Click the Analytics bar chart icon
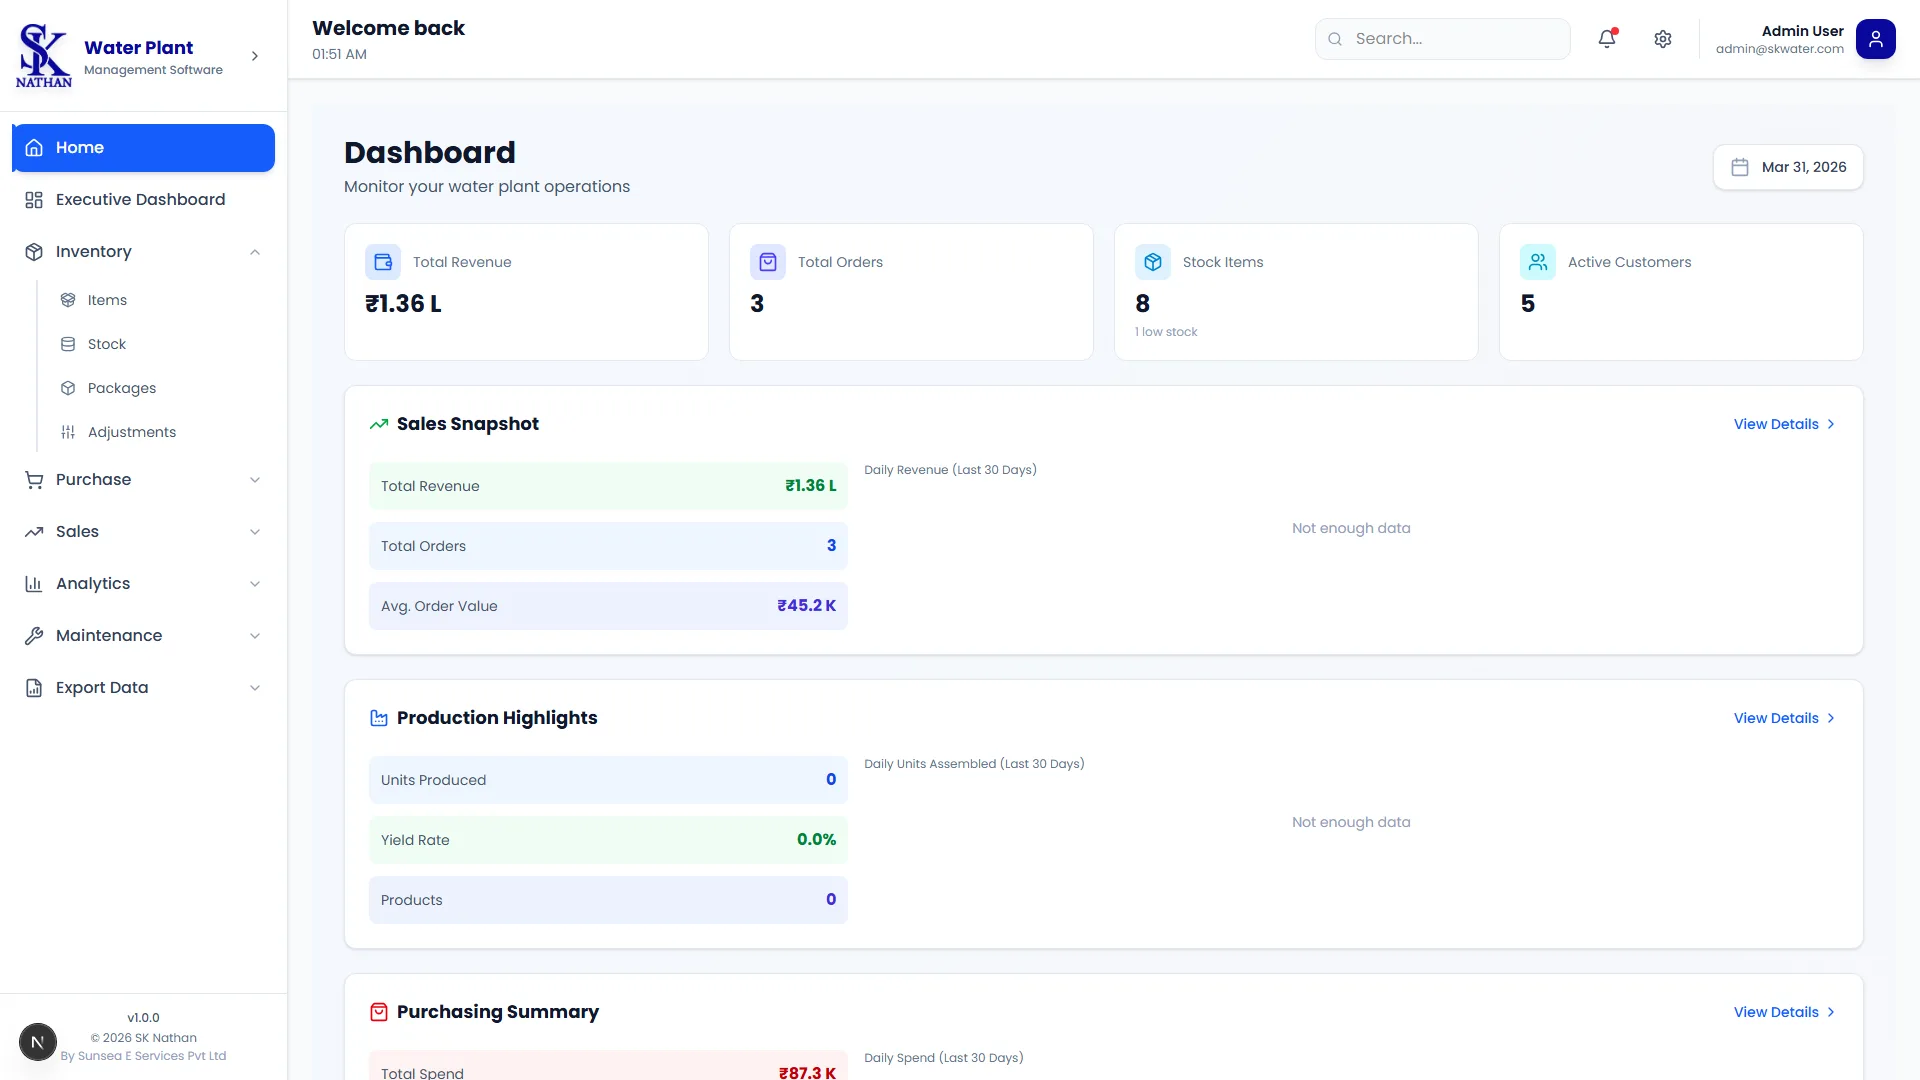Screen dimensions: 1920x1080 point(34,584)
